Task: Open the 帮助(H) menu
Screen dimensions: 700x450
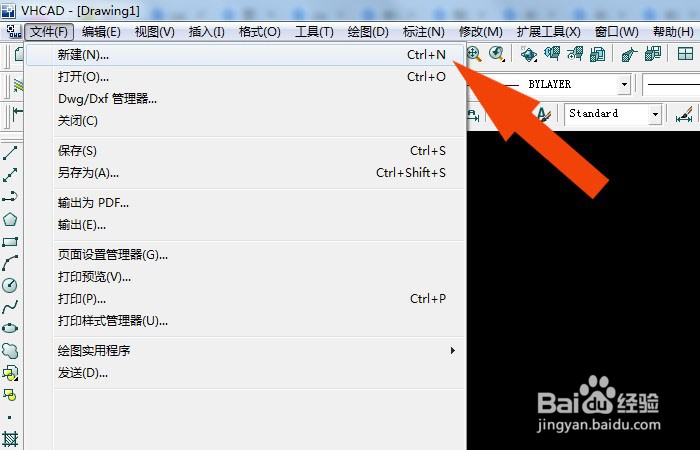Action: tap(673, 32)
